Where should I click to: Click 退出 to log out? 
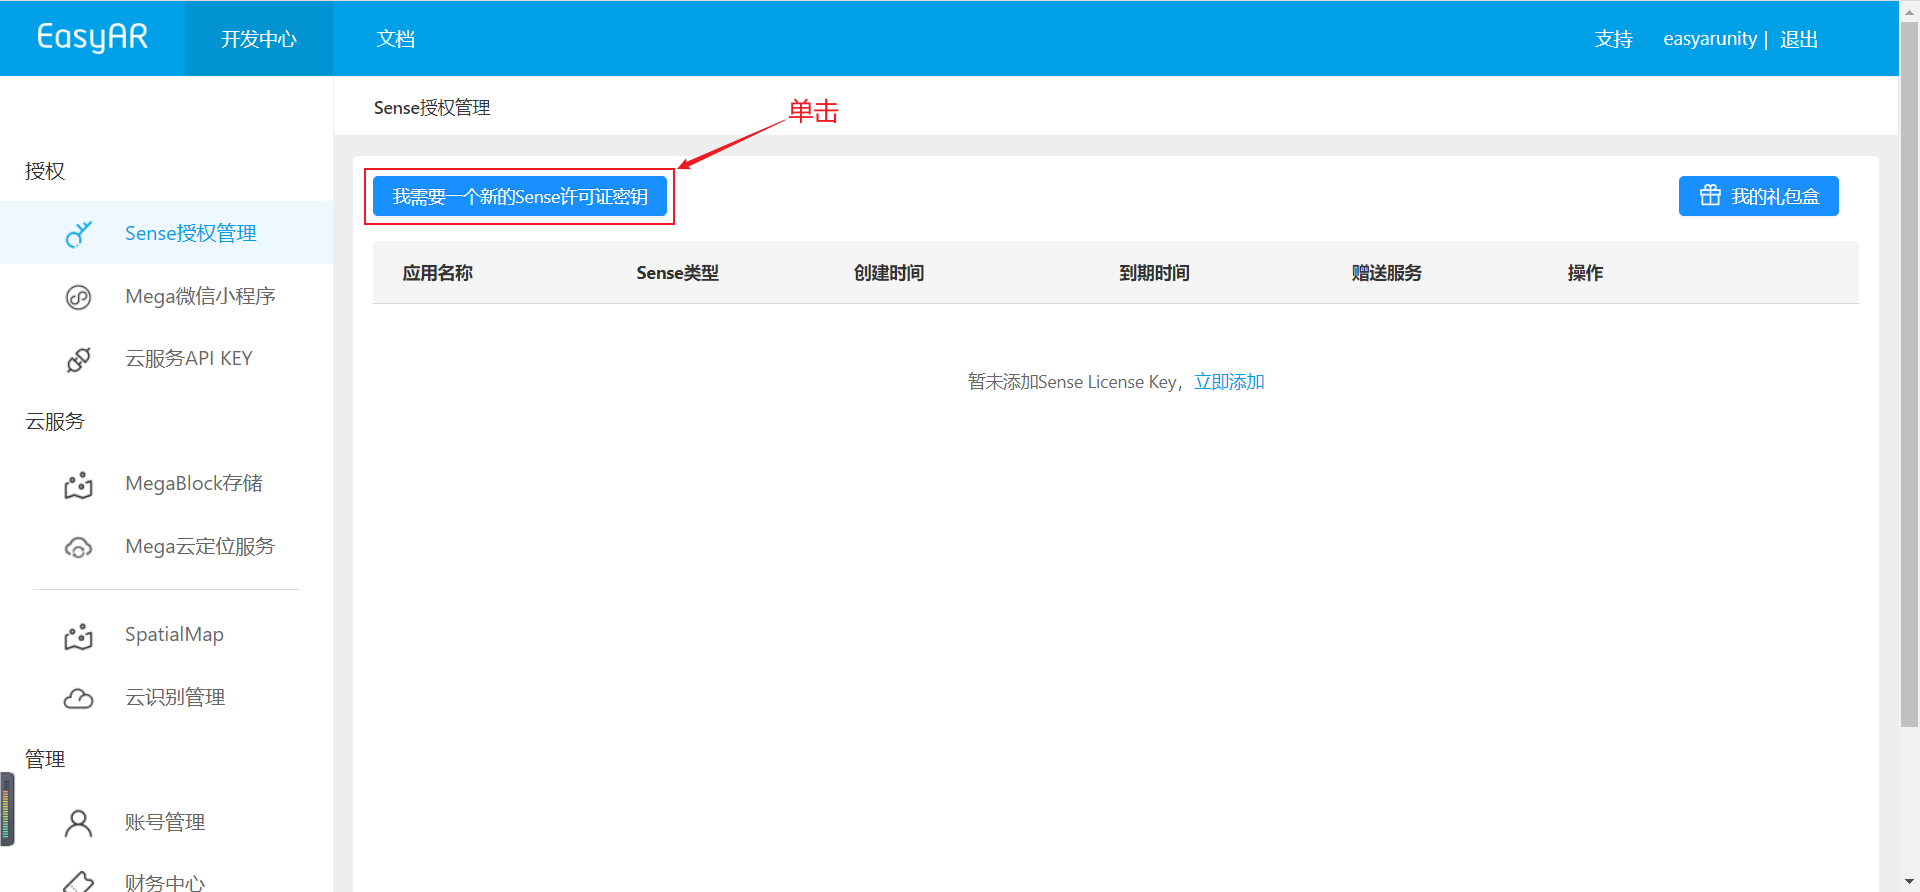tap(1799, 39)
